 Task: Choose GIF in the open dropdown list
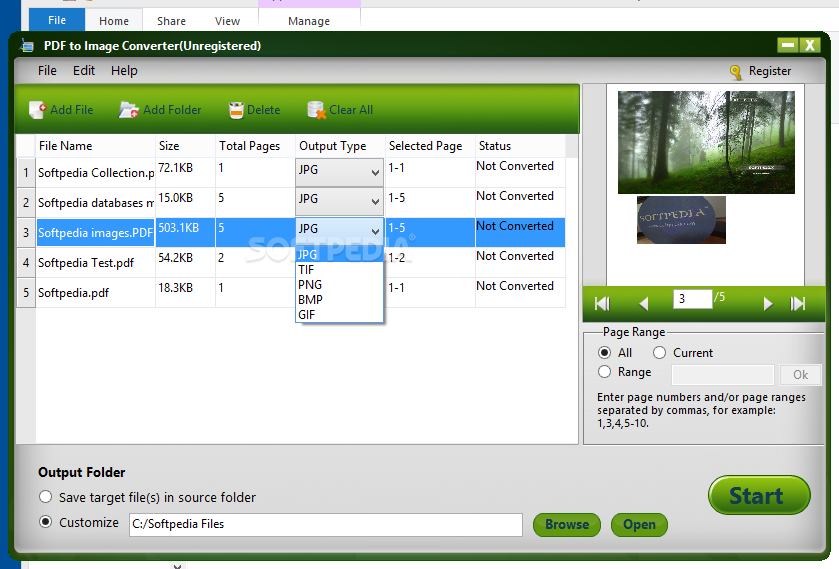pyautogui.click(x=339, y=315)
